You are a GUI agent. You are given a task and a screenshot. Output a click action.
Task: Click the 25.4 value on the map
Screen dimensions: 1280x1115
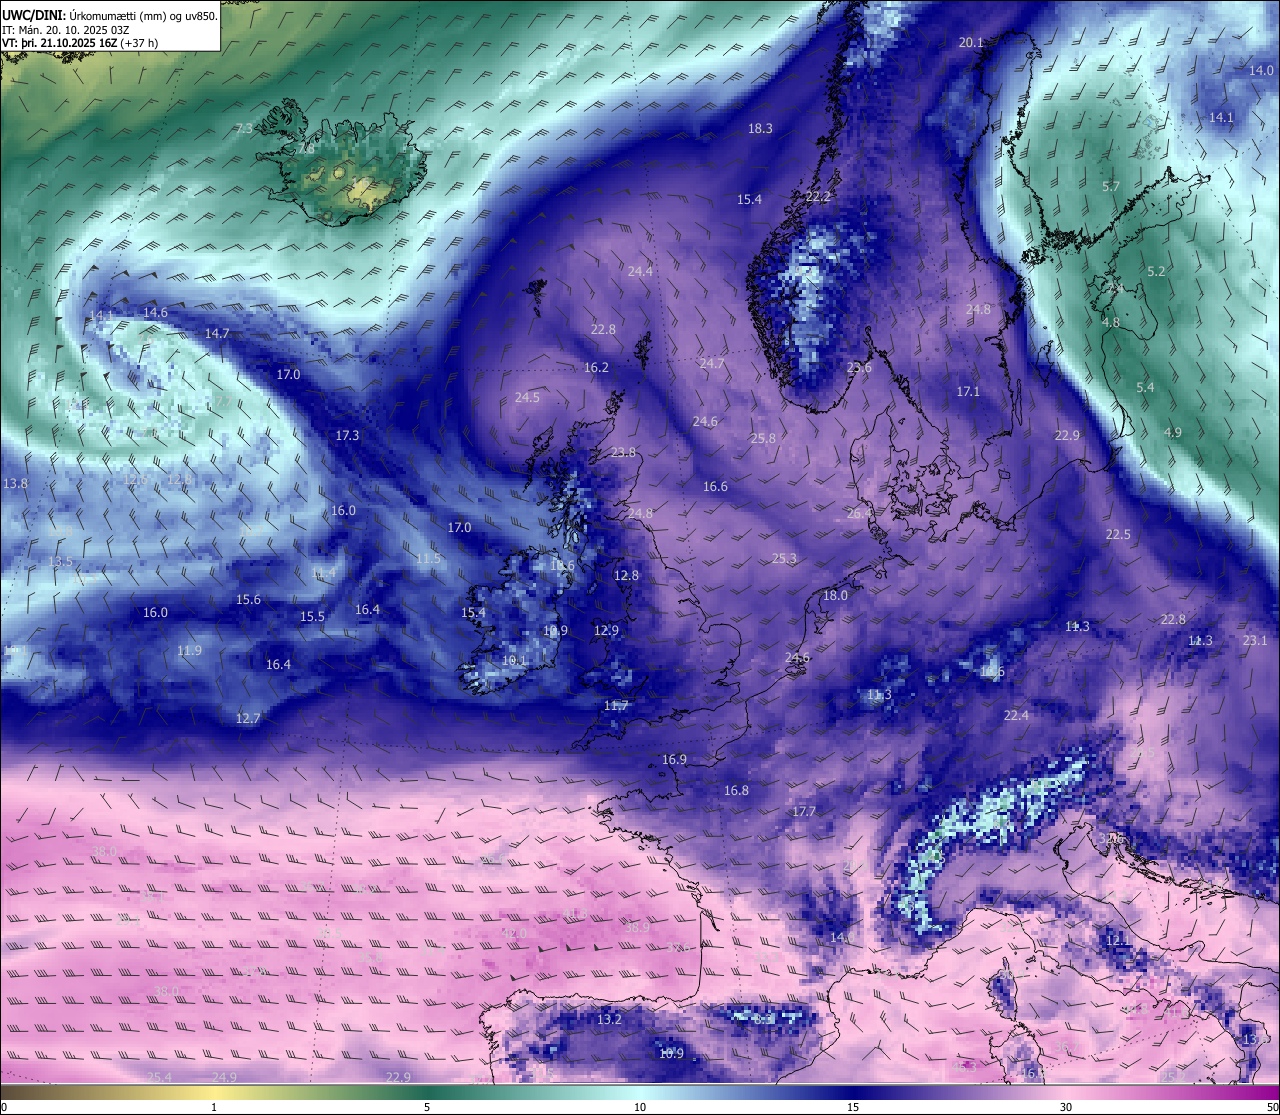pyautogui.click(x=159, y=1077)
